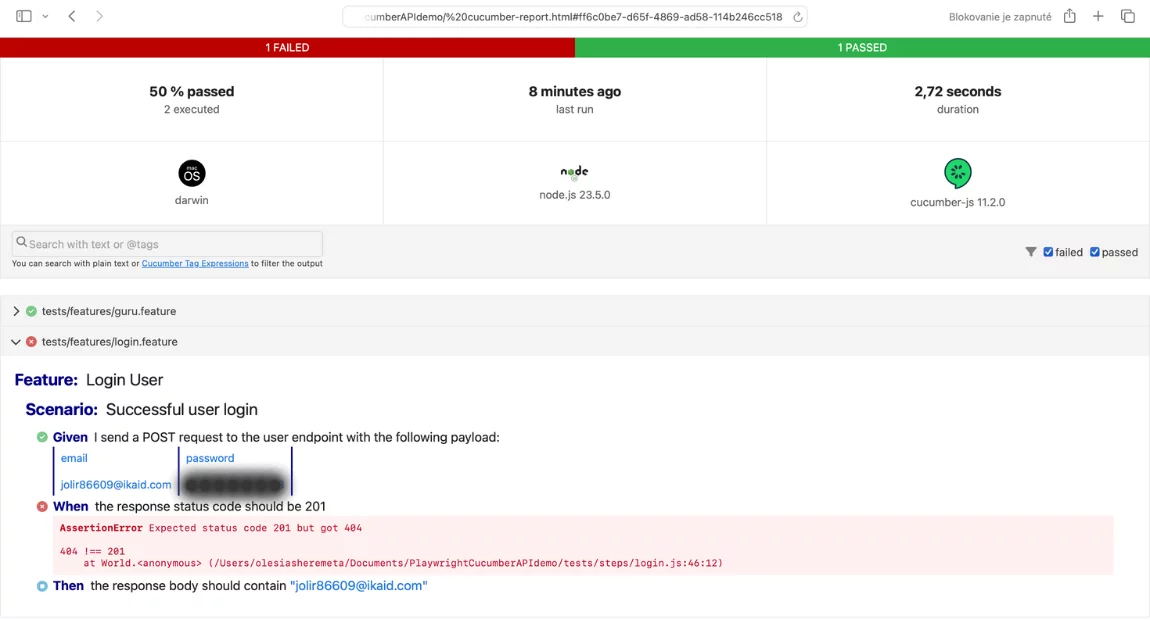
Task: Uncheck the passed filter checkbox
Action: pos(1094,252)
